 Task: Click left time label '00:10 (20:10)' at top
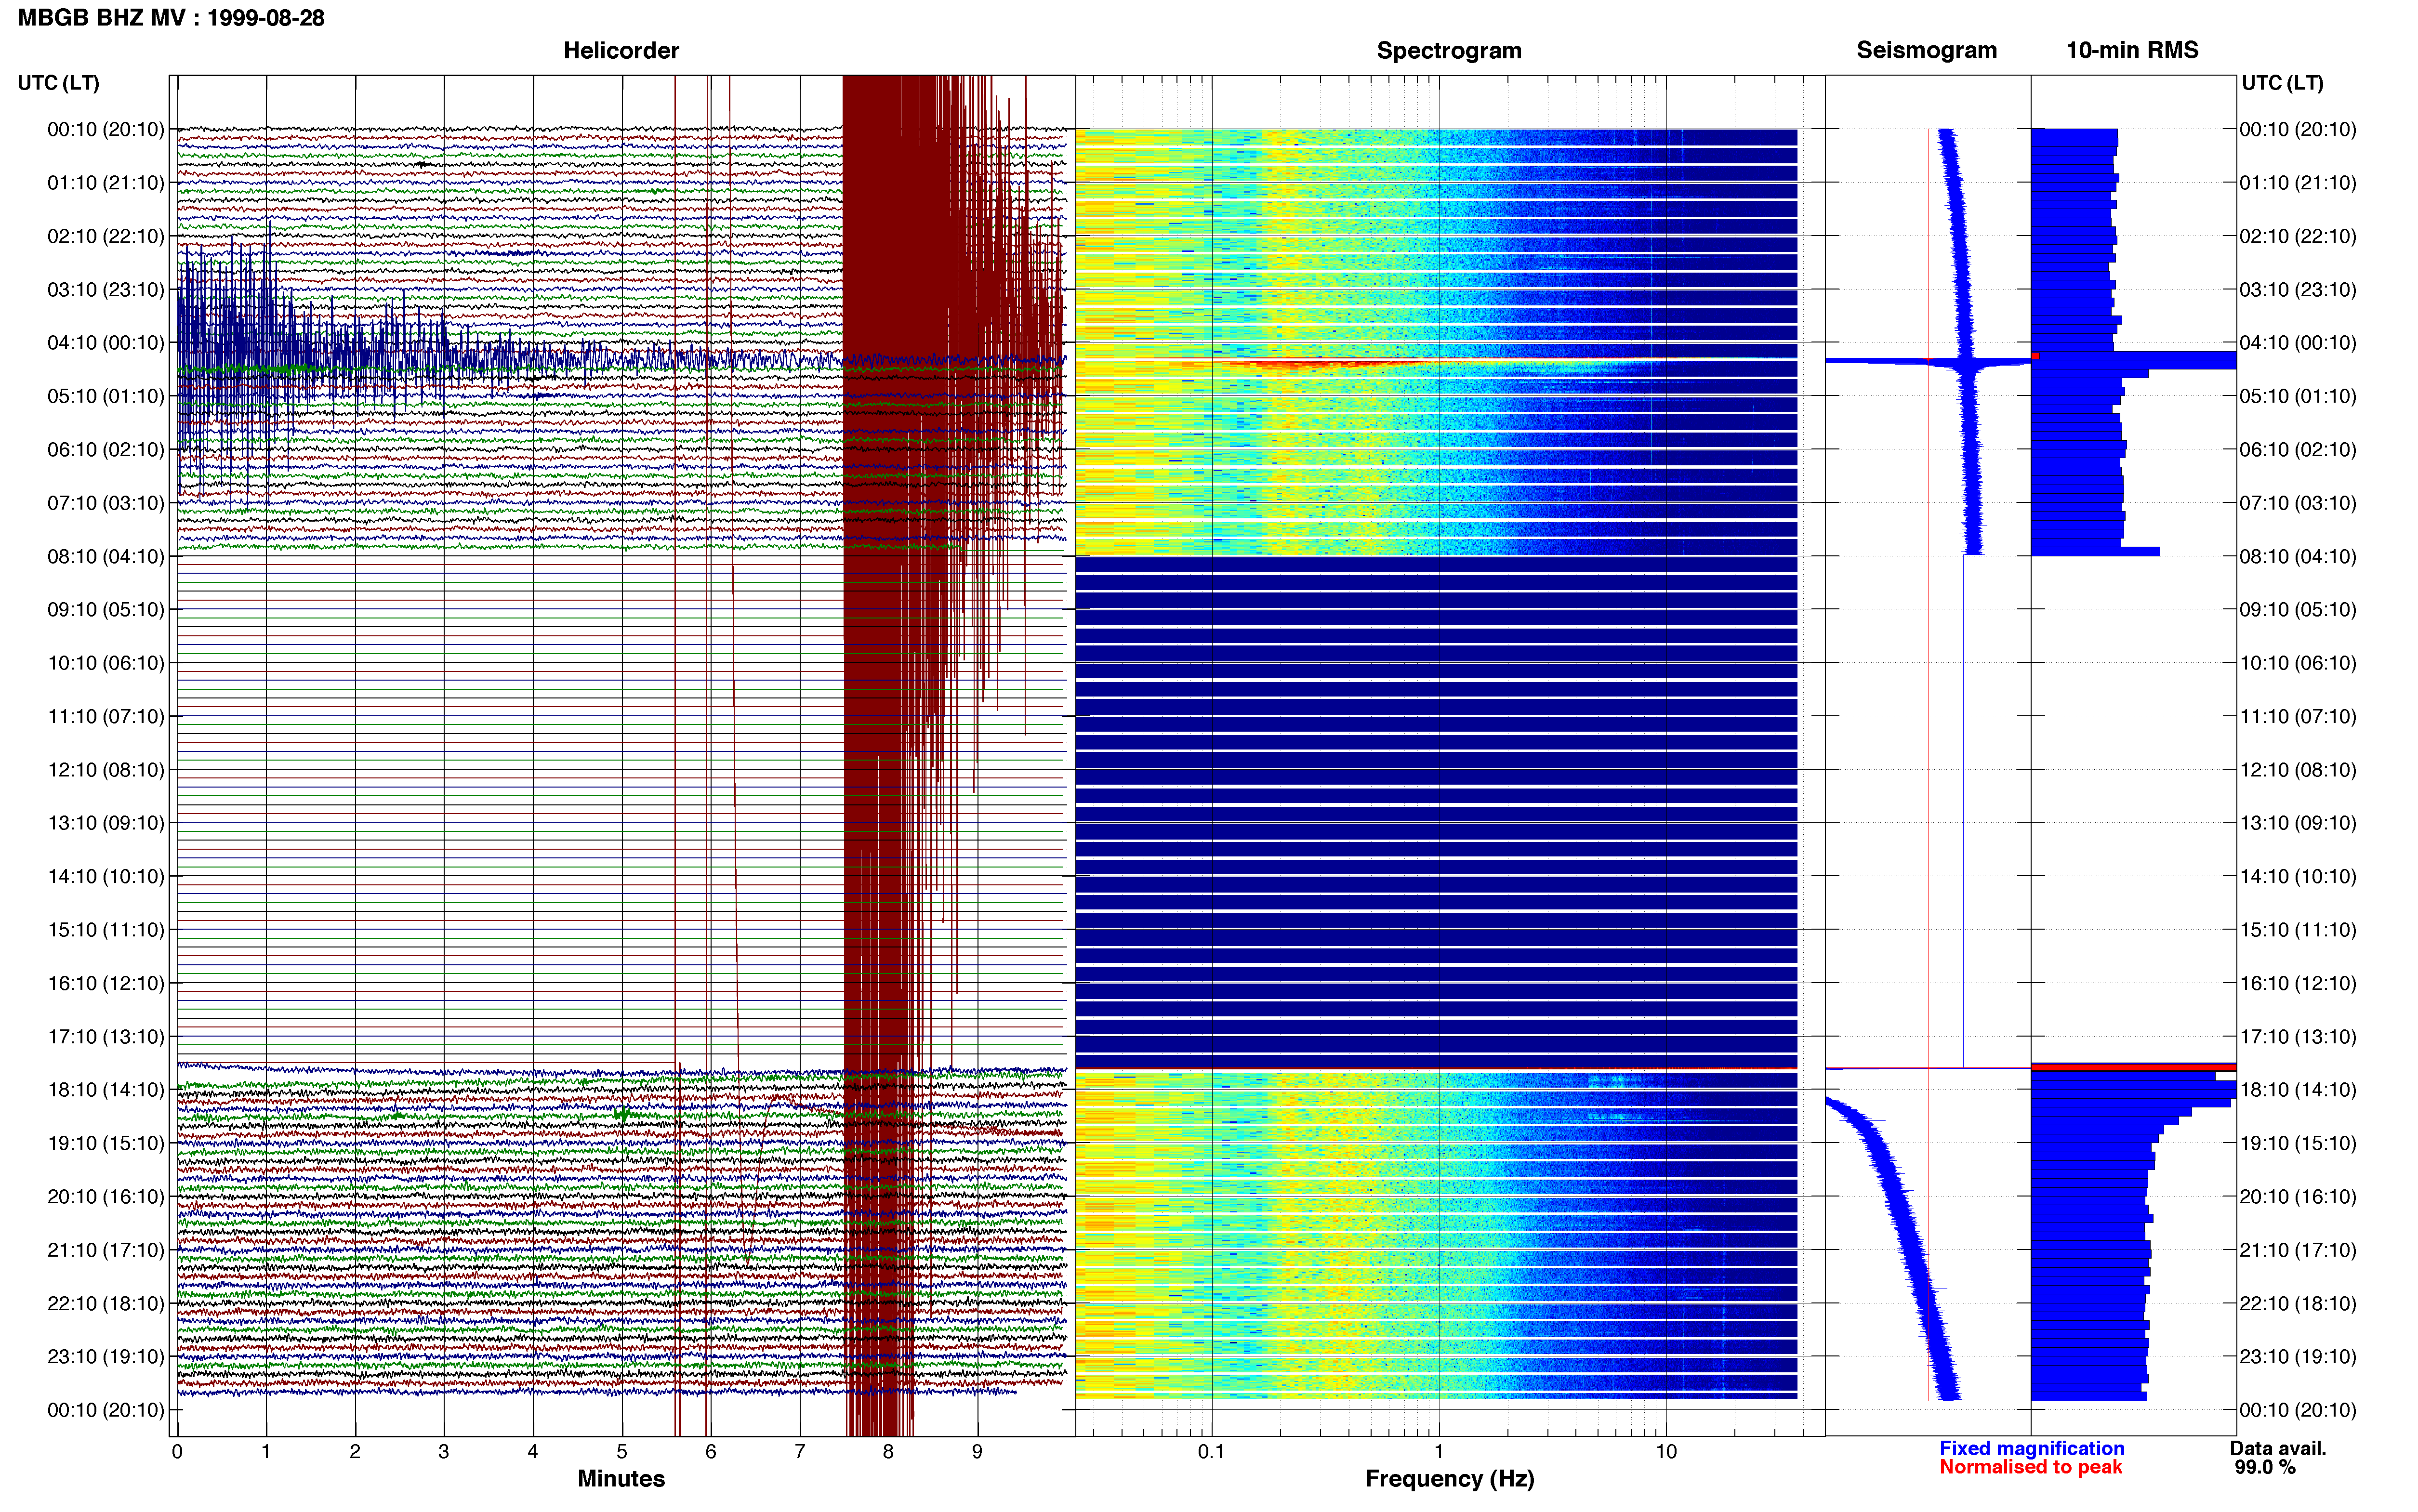point(106,129)
